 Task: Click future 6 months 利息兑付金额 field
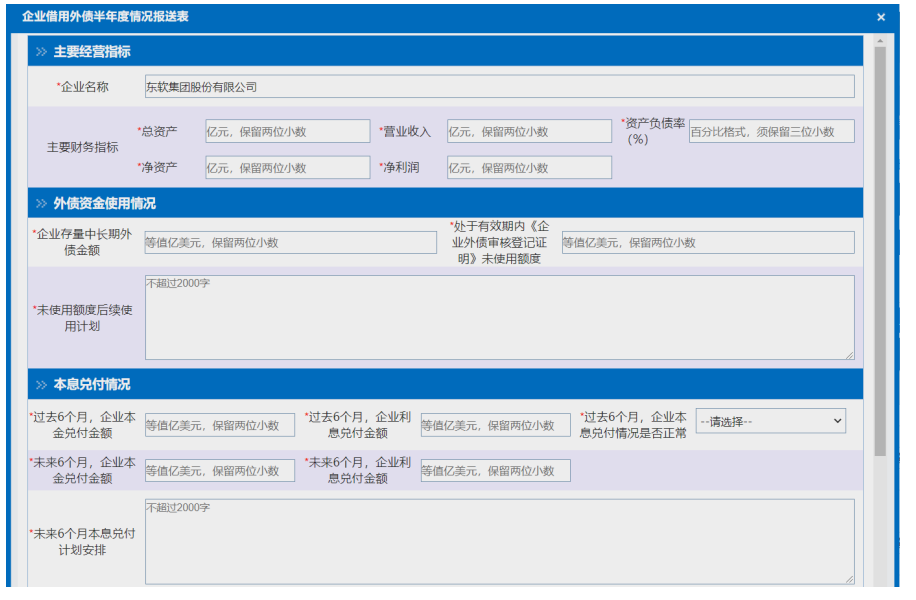coord(495,471)
